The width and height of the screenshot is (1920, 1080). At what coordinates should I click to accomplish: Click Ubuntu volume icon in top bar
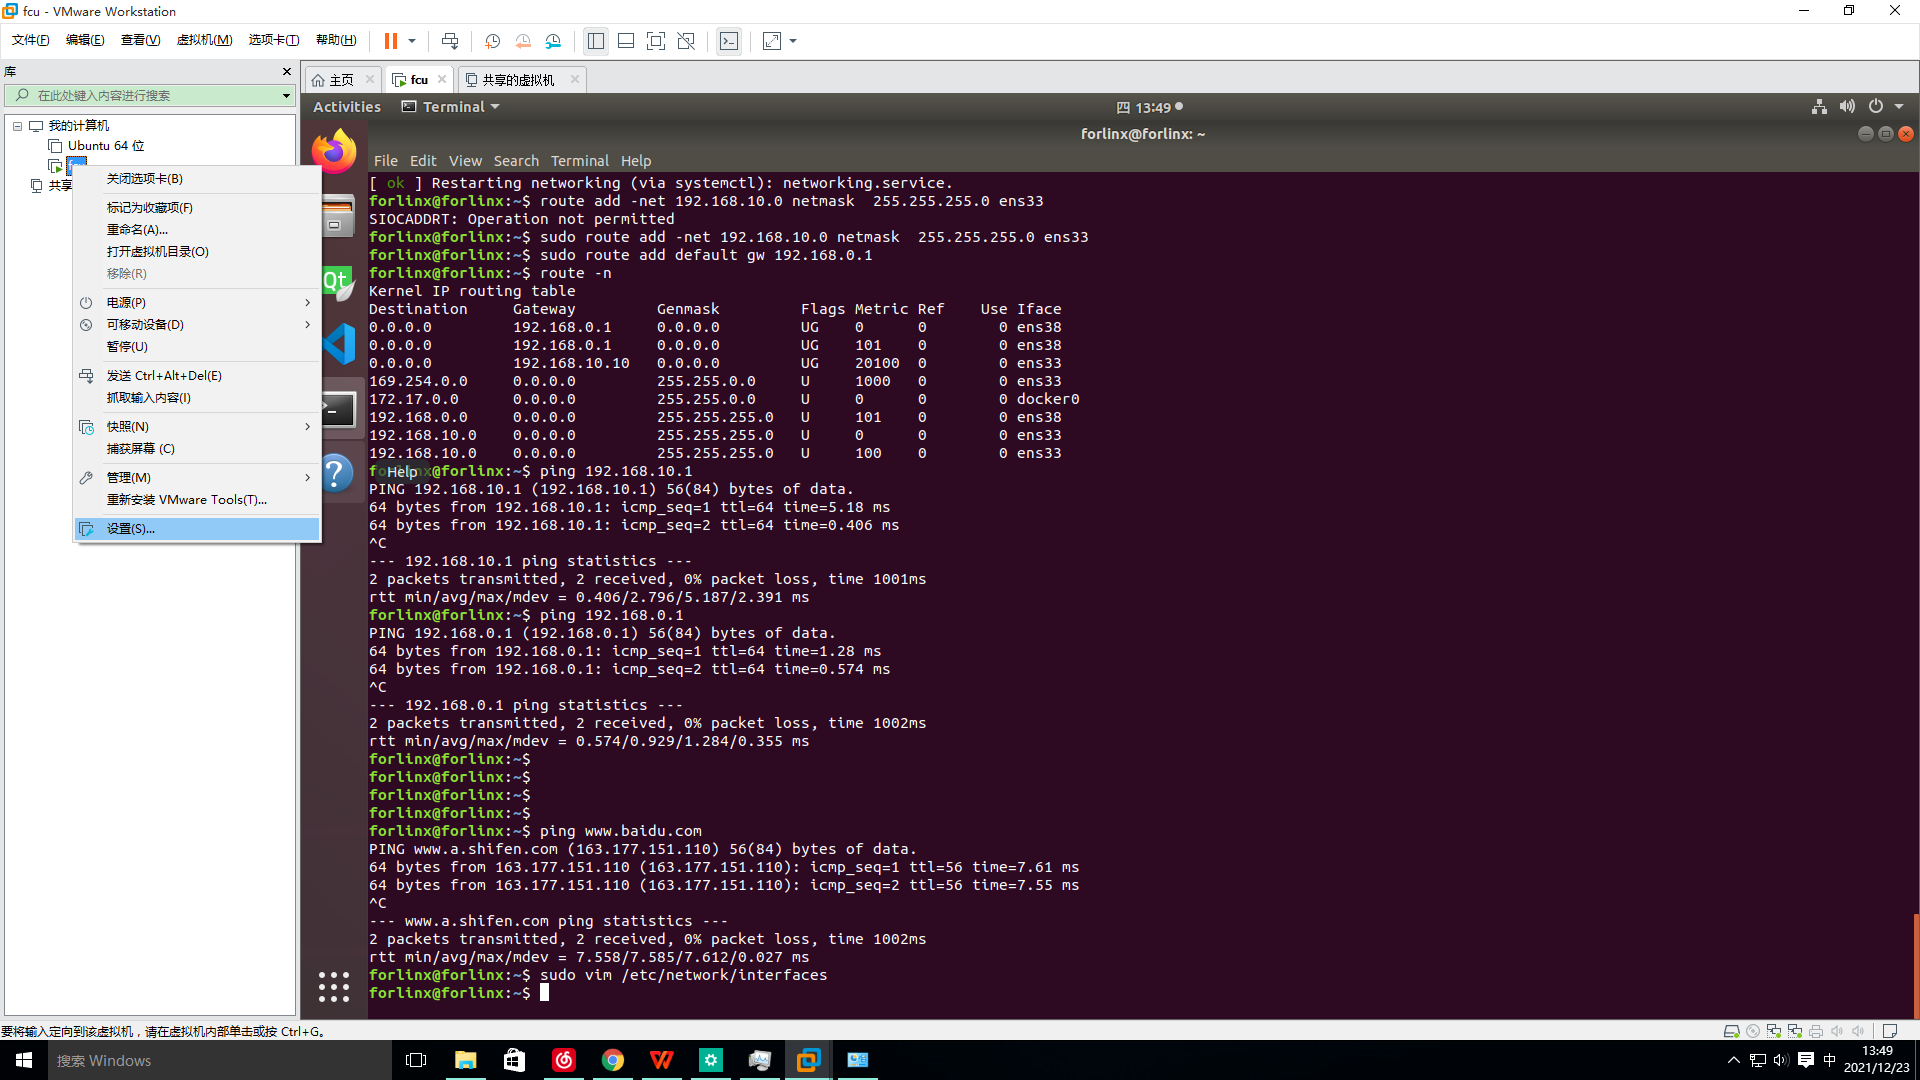coord(1847,107)
